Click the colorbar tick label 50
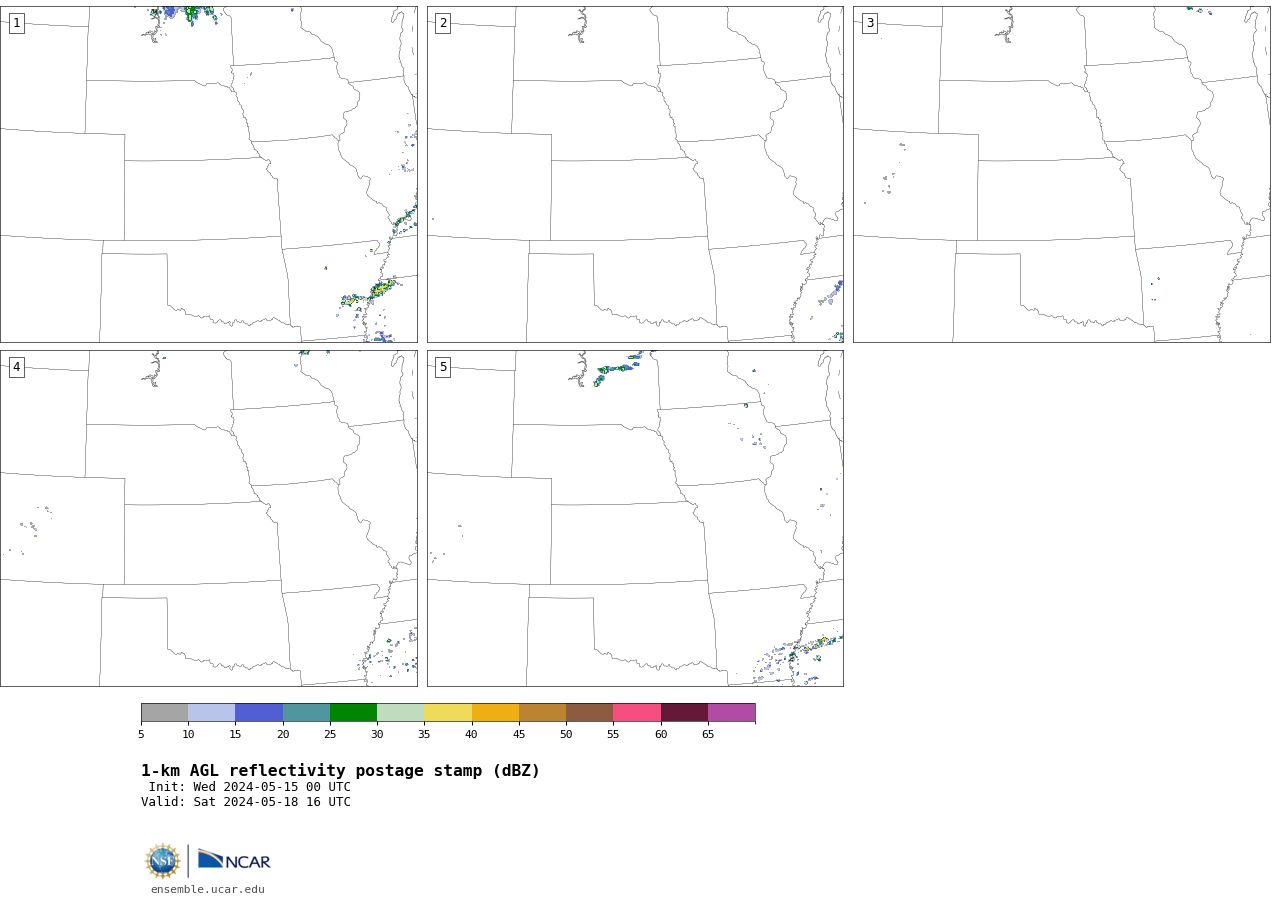This screenshot has width=1280, height=901. point(566,735)
